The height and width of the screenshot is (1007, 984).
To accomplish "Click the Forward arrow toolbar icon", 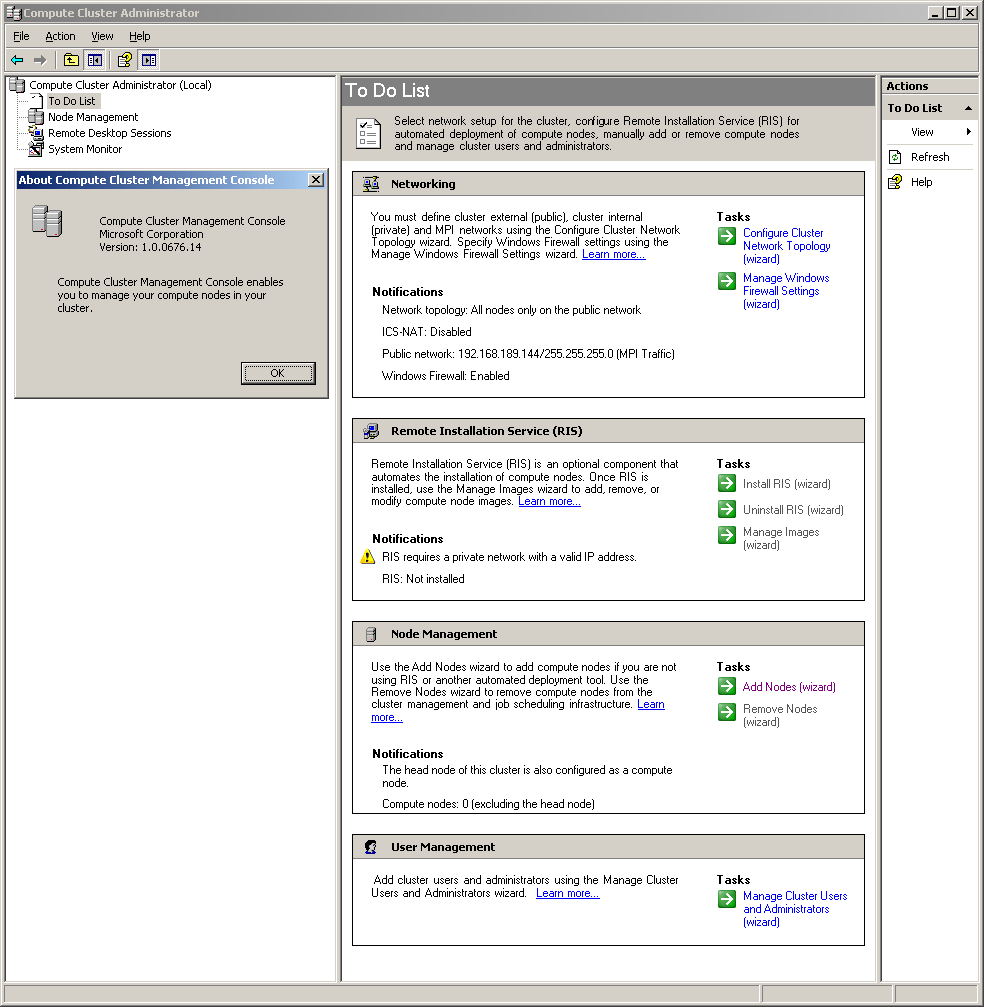I will click(40, 60).
